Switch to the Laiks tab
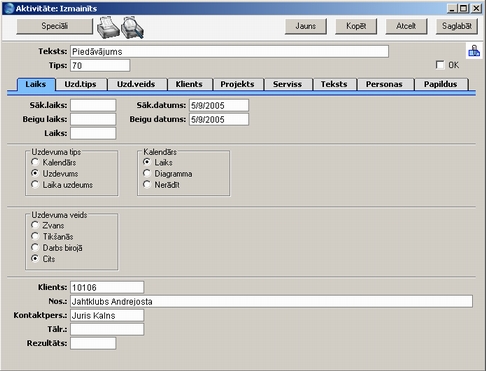Viewport: 486px width, 371px height. (36, 84)
